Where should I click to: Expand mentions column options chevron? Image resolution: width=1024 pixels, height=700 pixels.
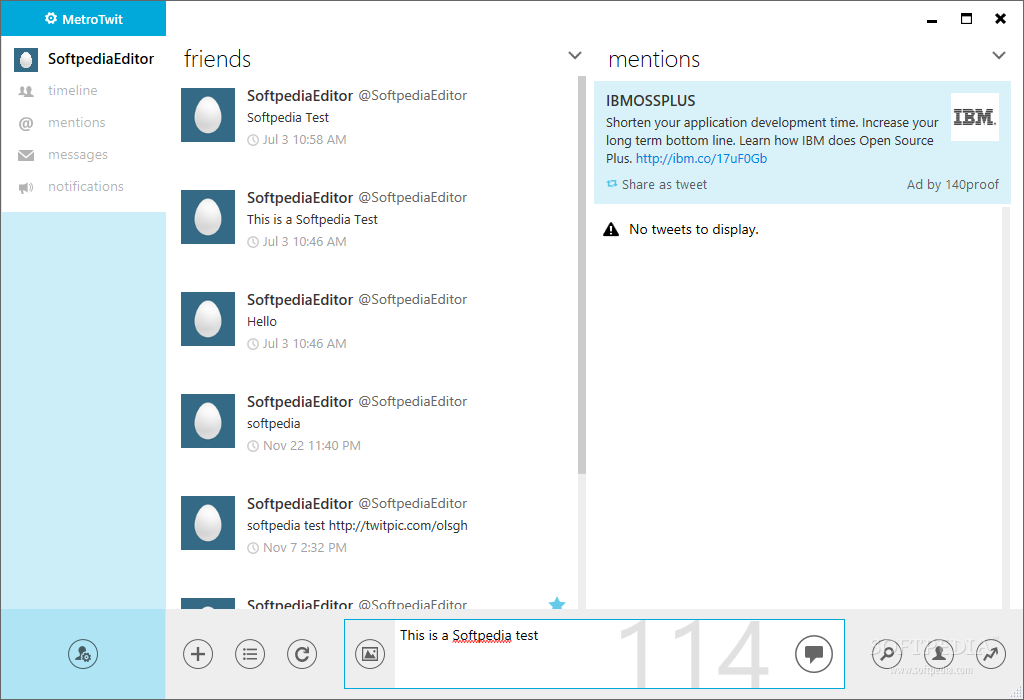click(x=999, y=56)
